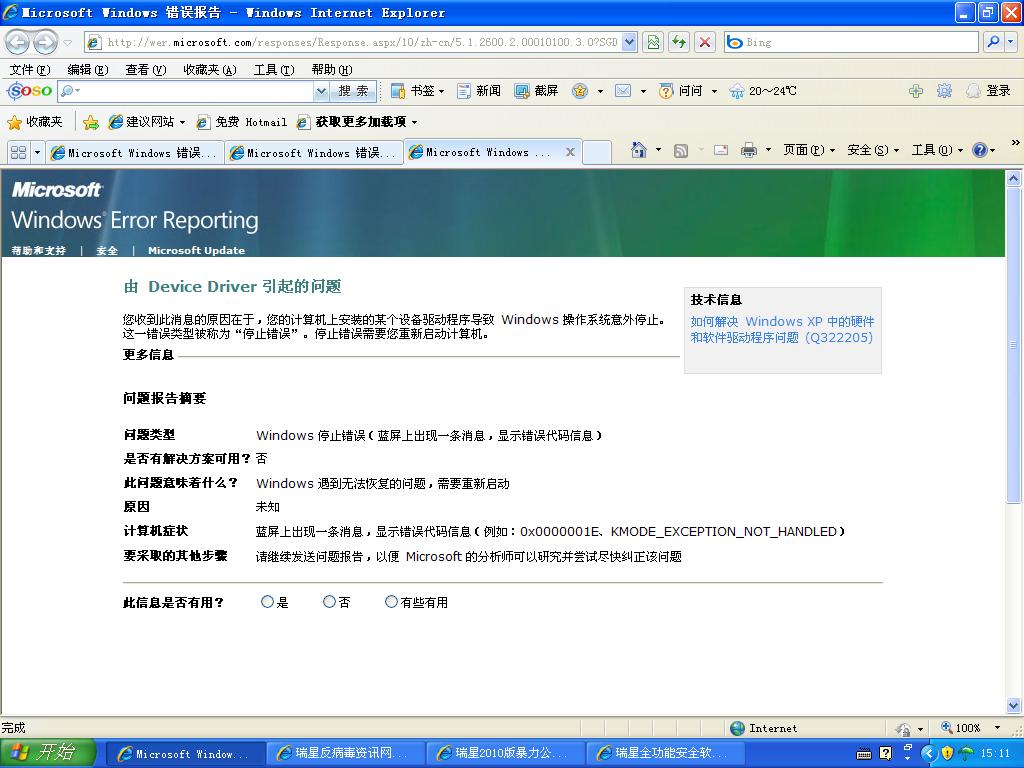
Task: Go forward with the IE Forward arrow
Action: [x=45, y=42]
